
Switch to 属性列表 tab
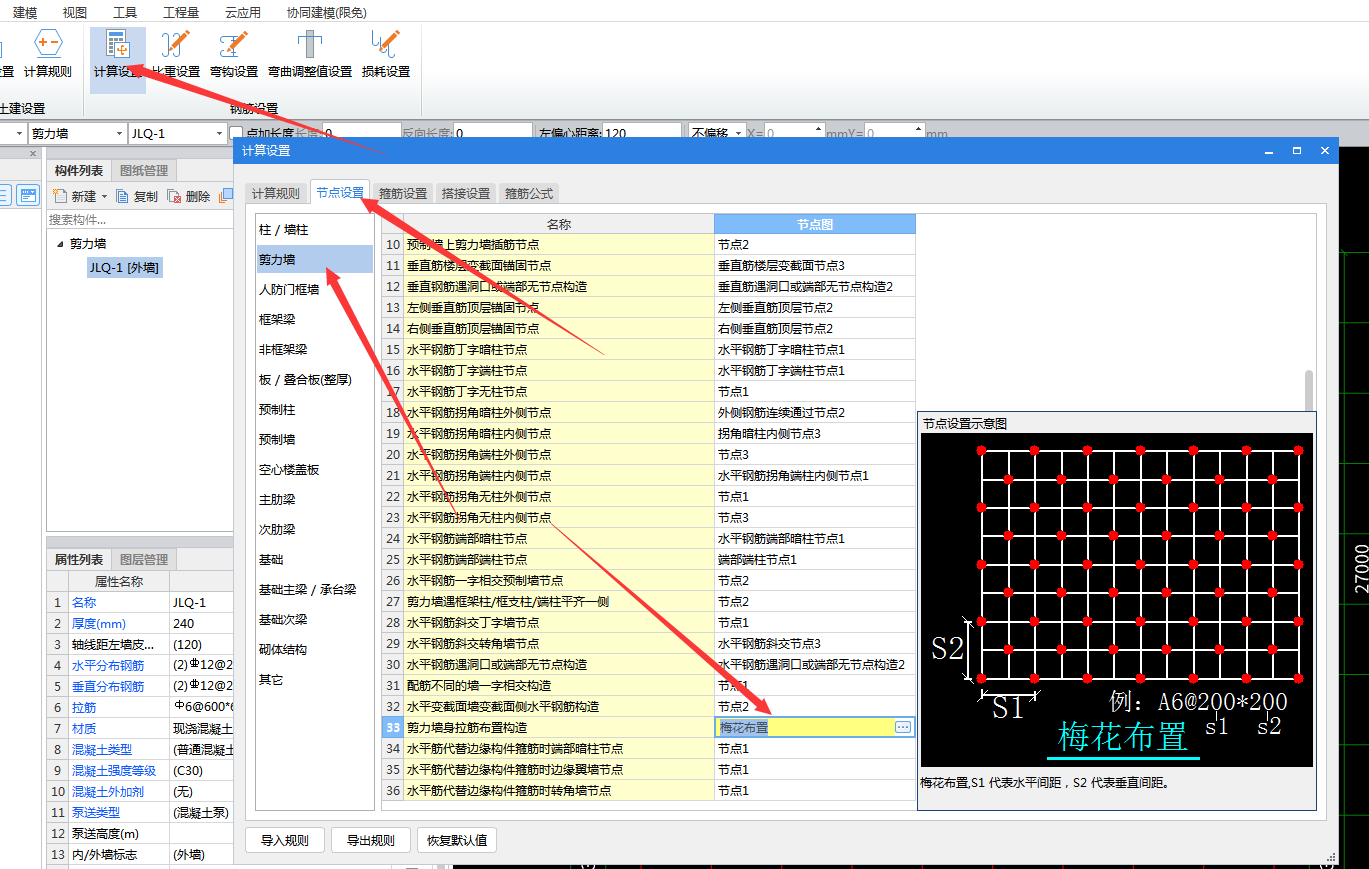(79, 559)
